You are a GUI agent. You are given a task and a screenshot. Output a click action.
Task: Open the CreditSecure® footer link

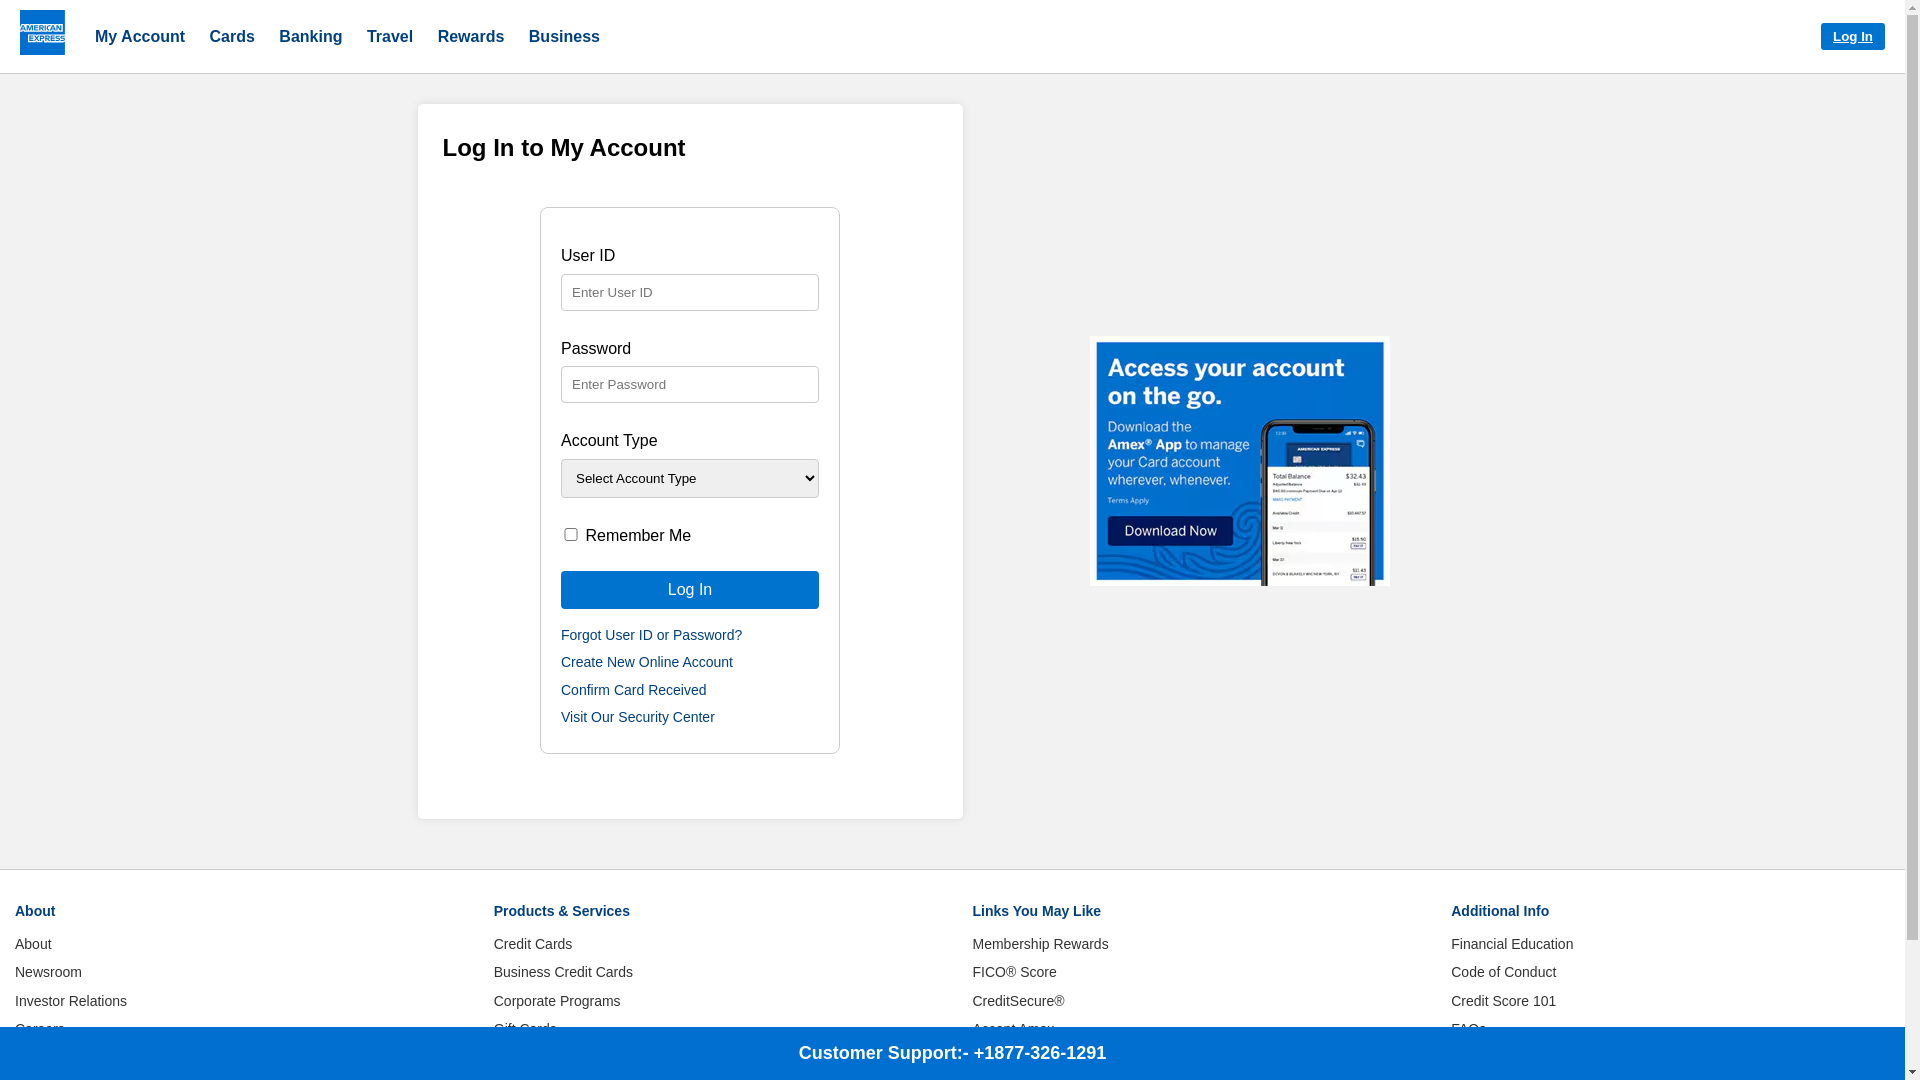click(1018, 1001)
